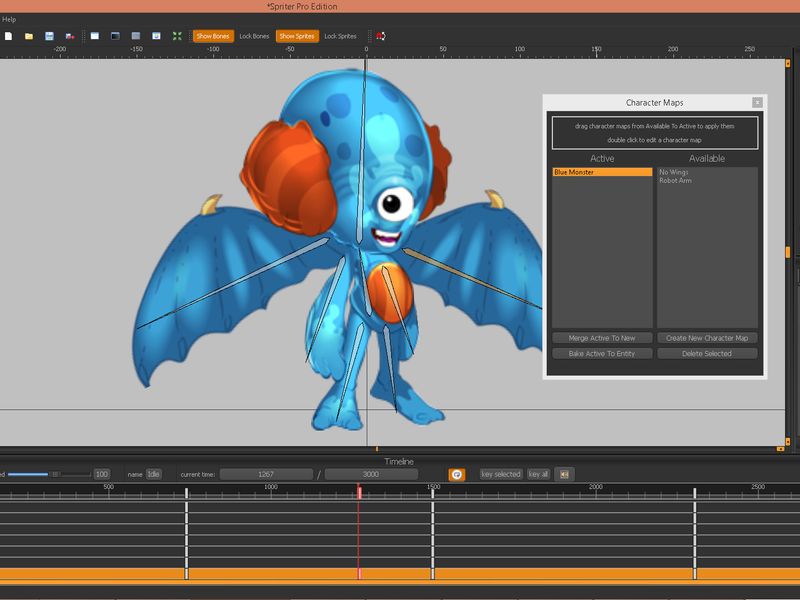Select No Wings in the Available list
This screenshot has height=600, width=800.
coord(673,172)
